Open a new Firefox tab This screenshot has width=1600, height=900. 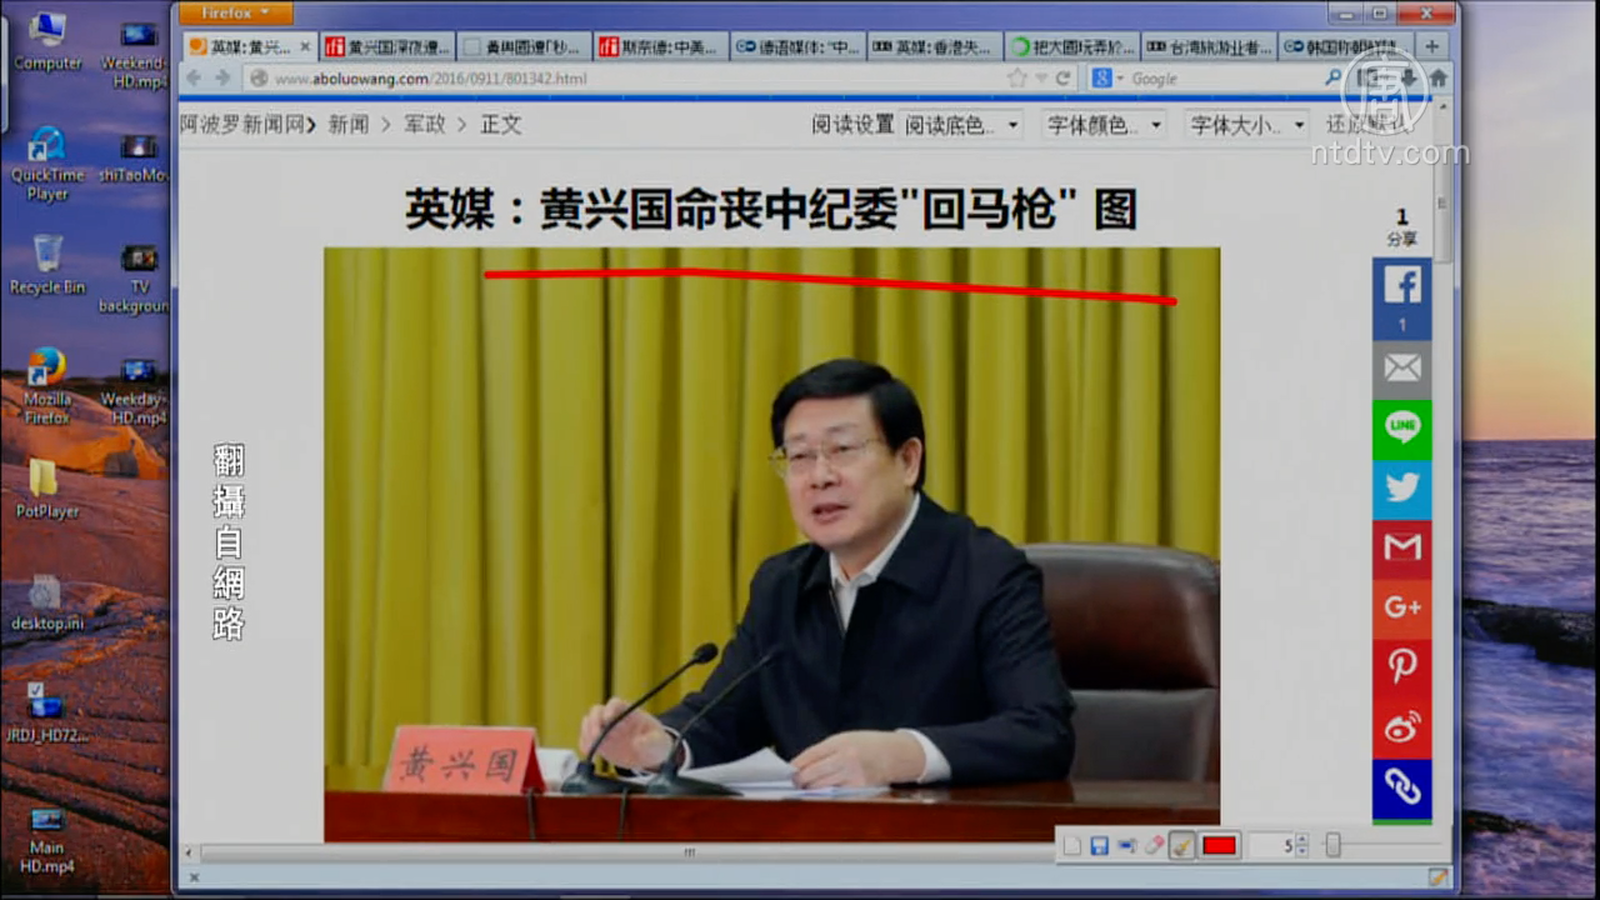point(1432,47)
